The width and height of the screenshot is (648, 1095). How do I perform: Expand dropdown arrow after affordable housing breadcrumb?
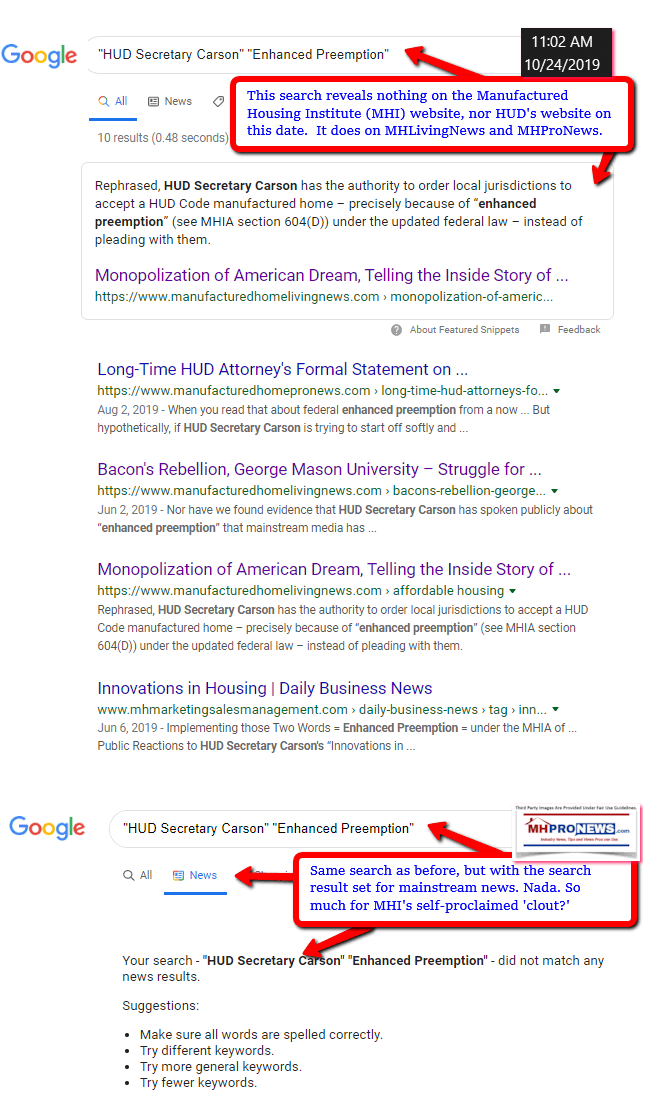point(513,591)
